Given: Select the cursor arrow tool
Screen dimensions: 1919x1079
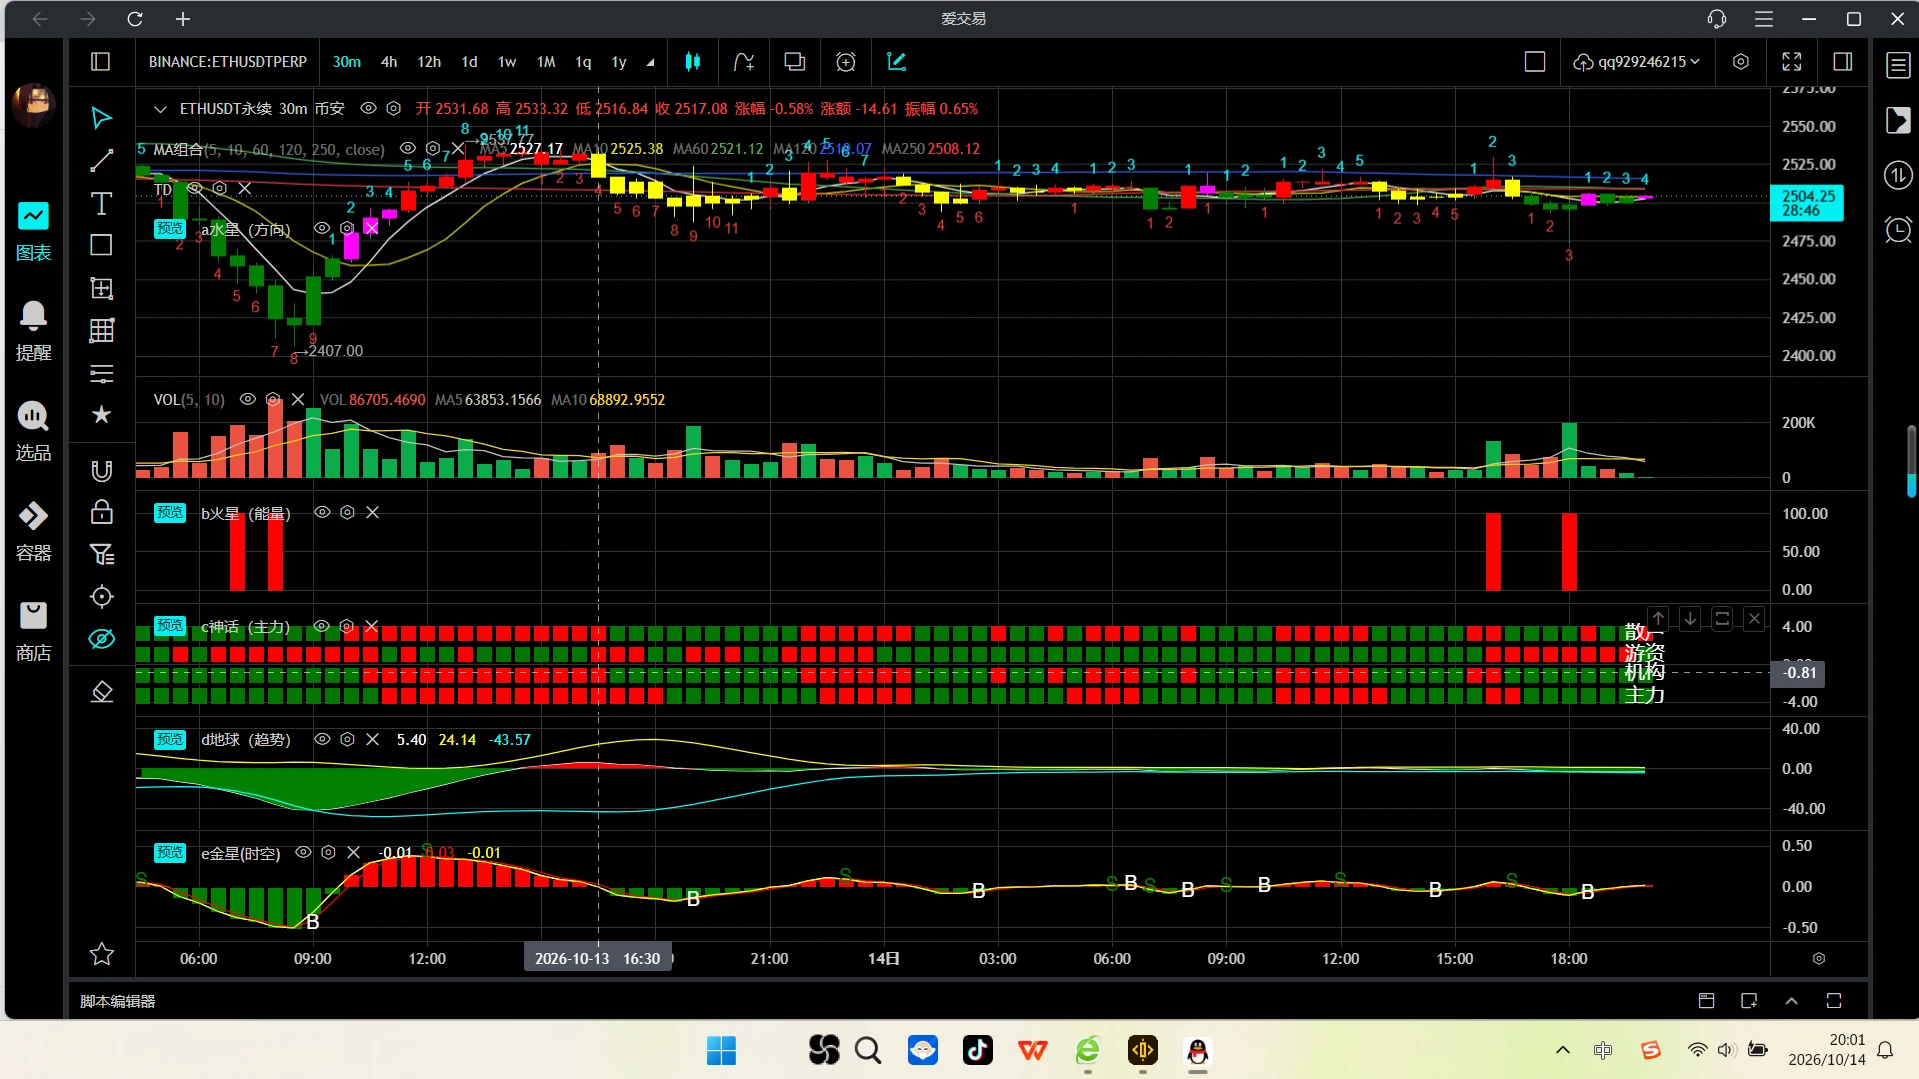Looking at the screenshot, I should (x=101, y=118).
